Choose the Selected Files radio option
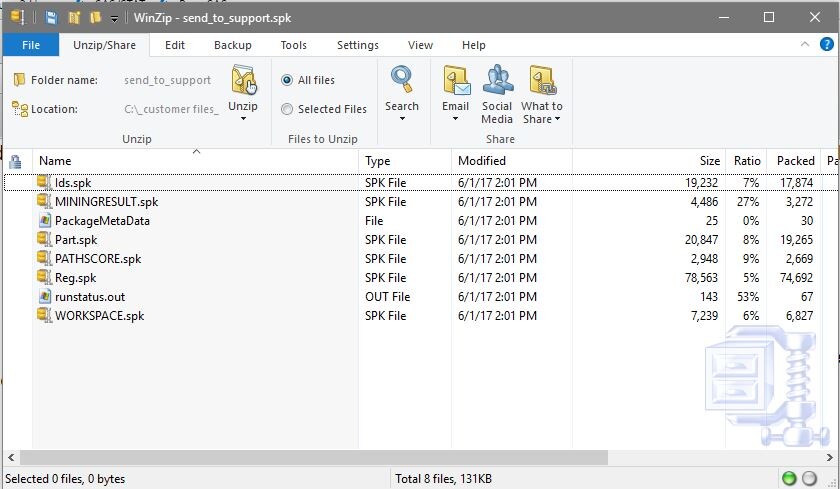840x489 pixels. (x=288, y=109)
